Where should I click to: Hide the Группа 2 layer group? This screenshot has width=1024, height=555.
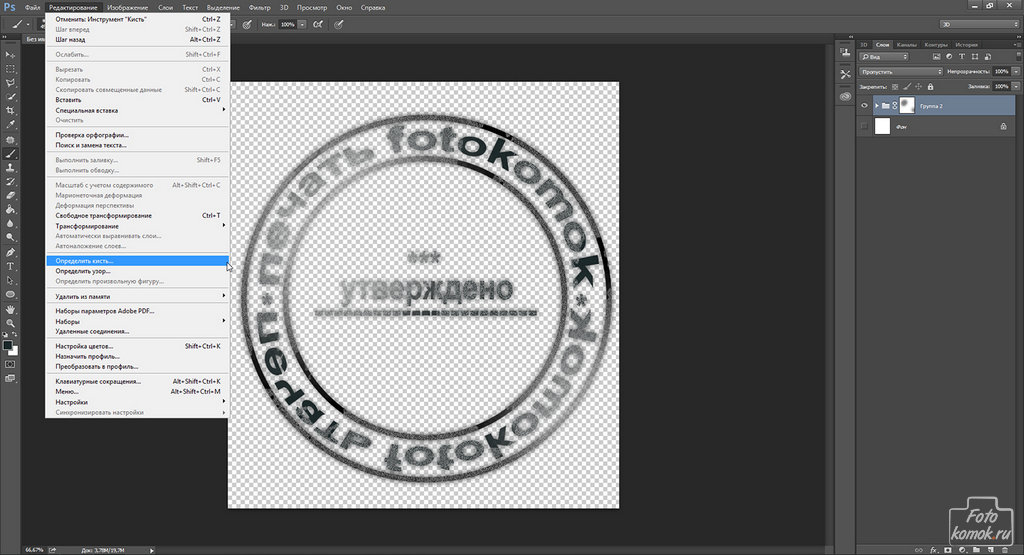click(865, 106)
